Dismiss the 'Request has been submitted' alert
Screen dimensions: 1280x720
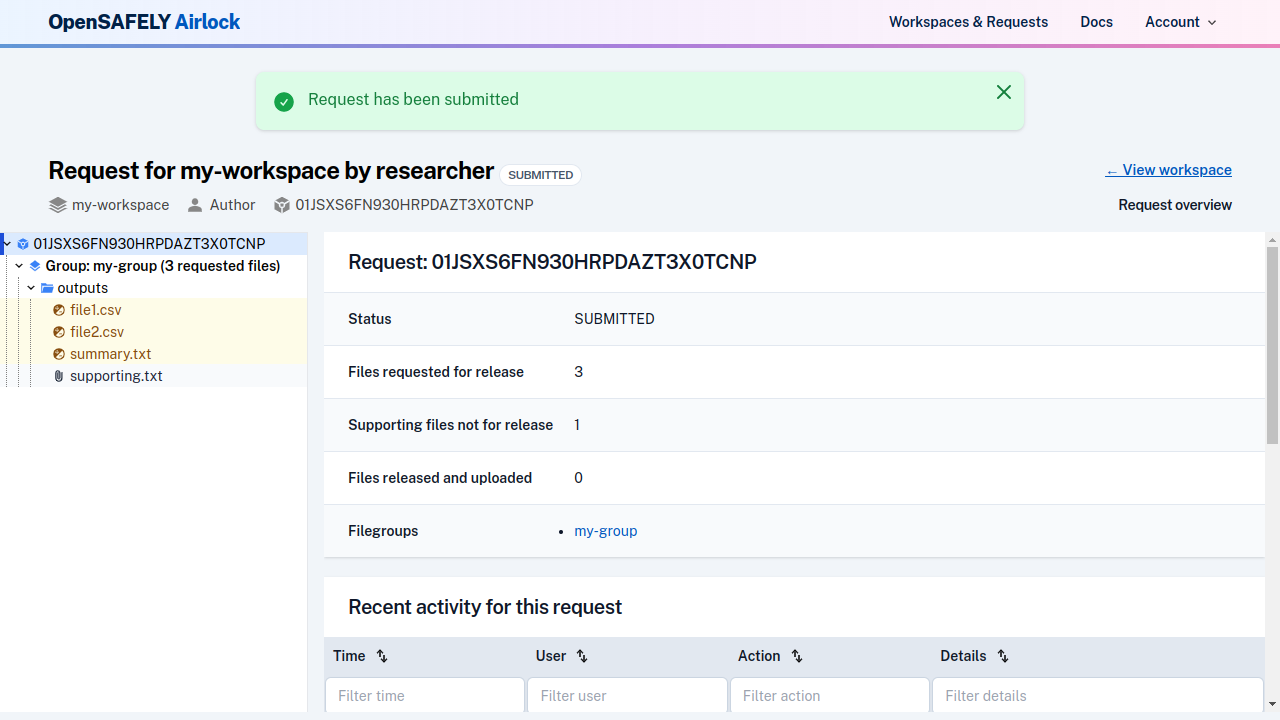click(x=1004, y=92)
